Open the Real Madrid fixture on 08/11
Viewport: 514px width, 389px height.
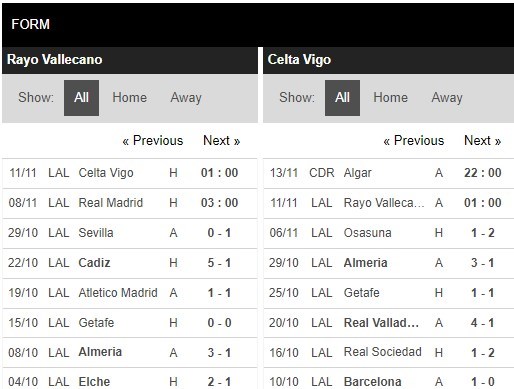pos(130,203)
